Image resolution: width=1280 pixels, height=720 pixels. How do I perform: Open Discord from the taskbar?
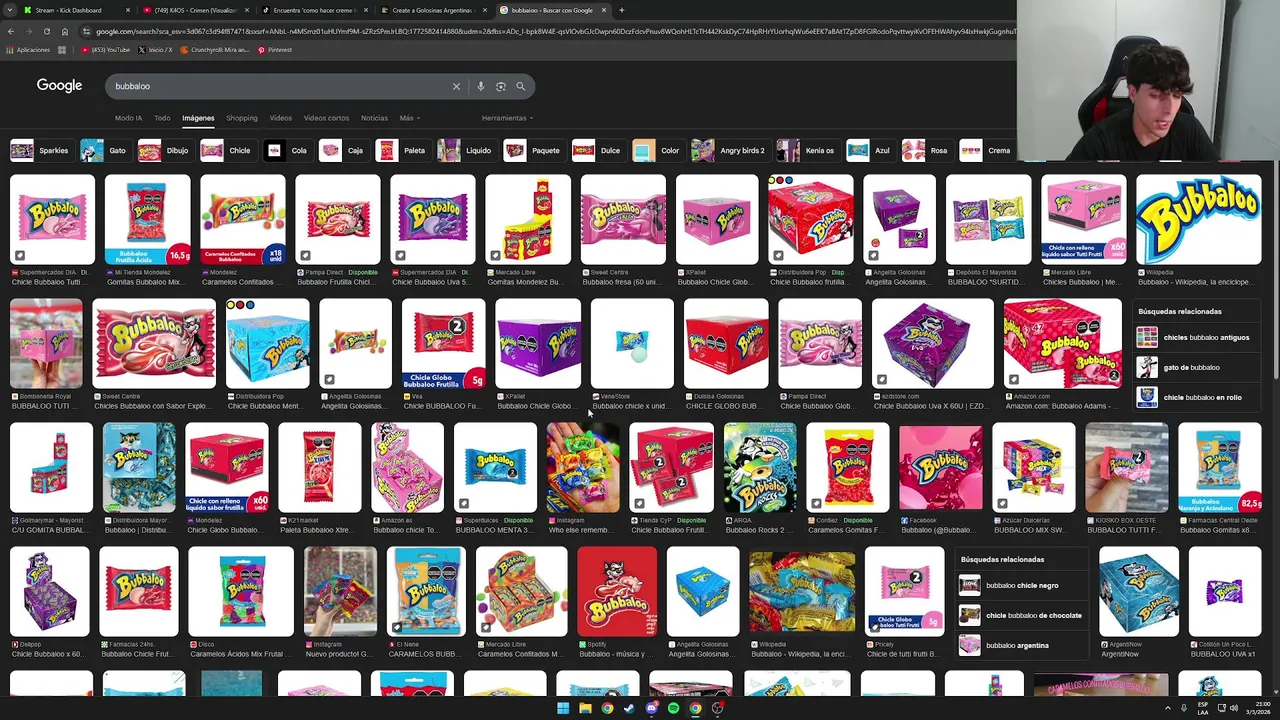651,708
